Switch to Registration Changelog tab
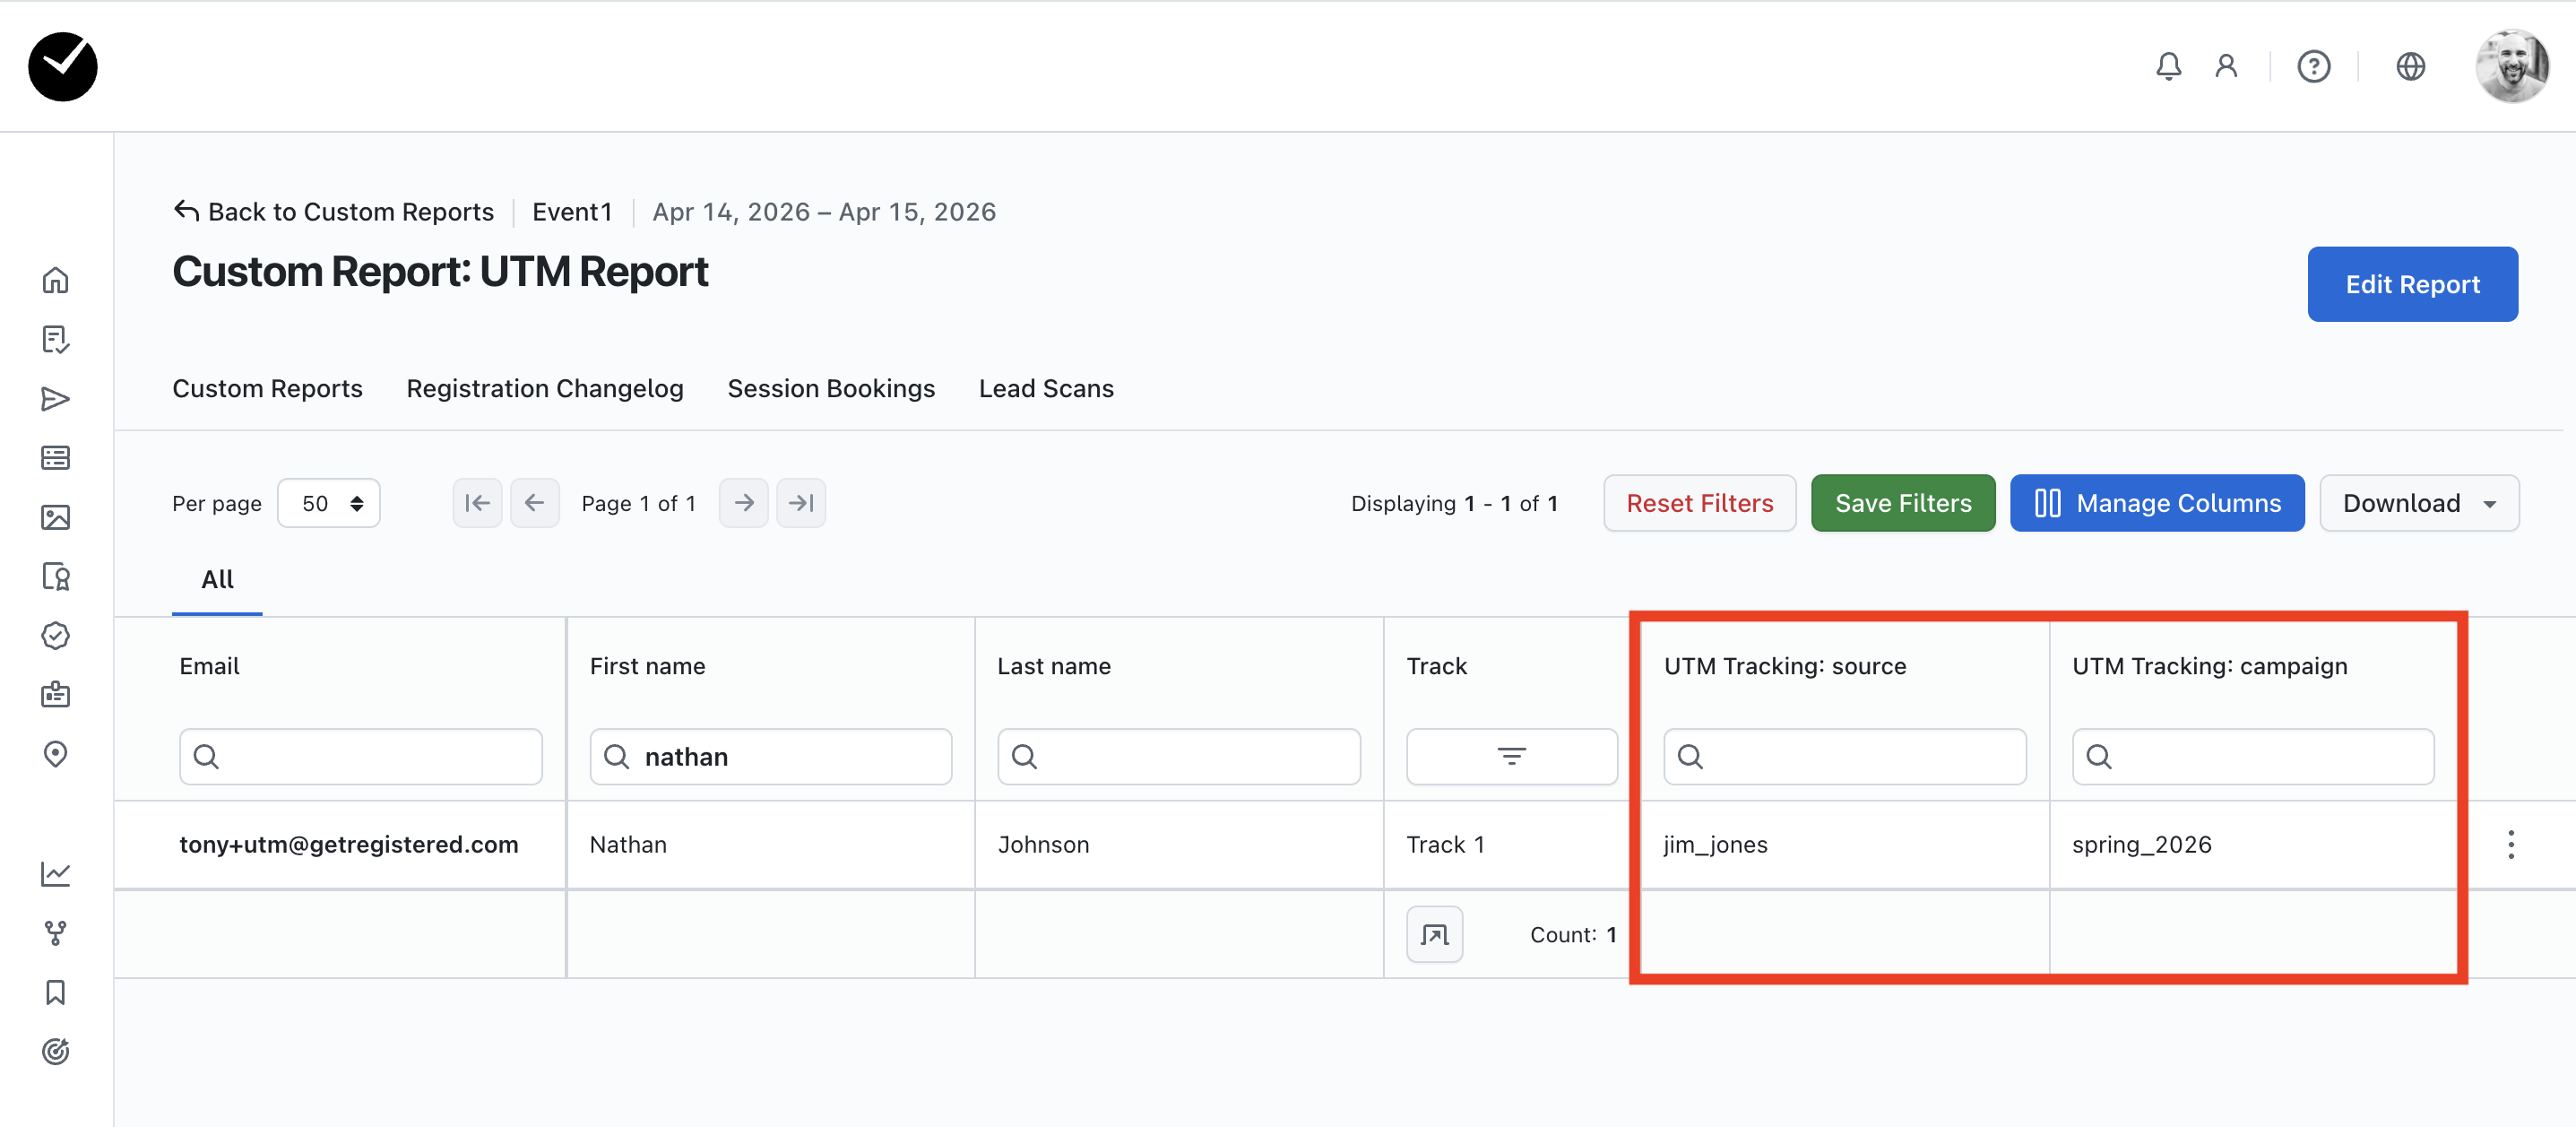Screen dimensions: 2576x1127 (544, 388)
